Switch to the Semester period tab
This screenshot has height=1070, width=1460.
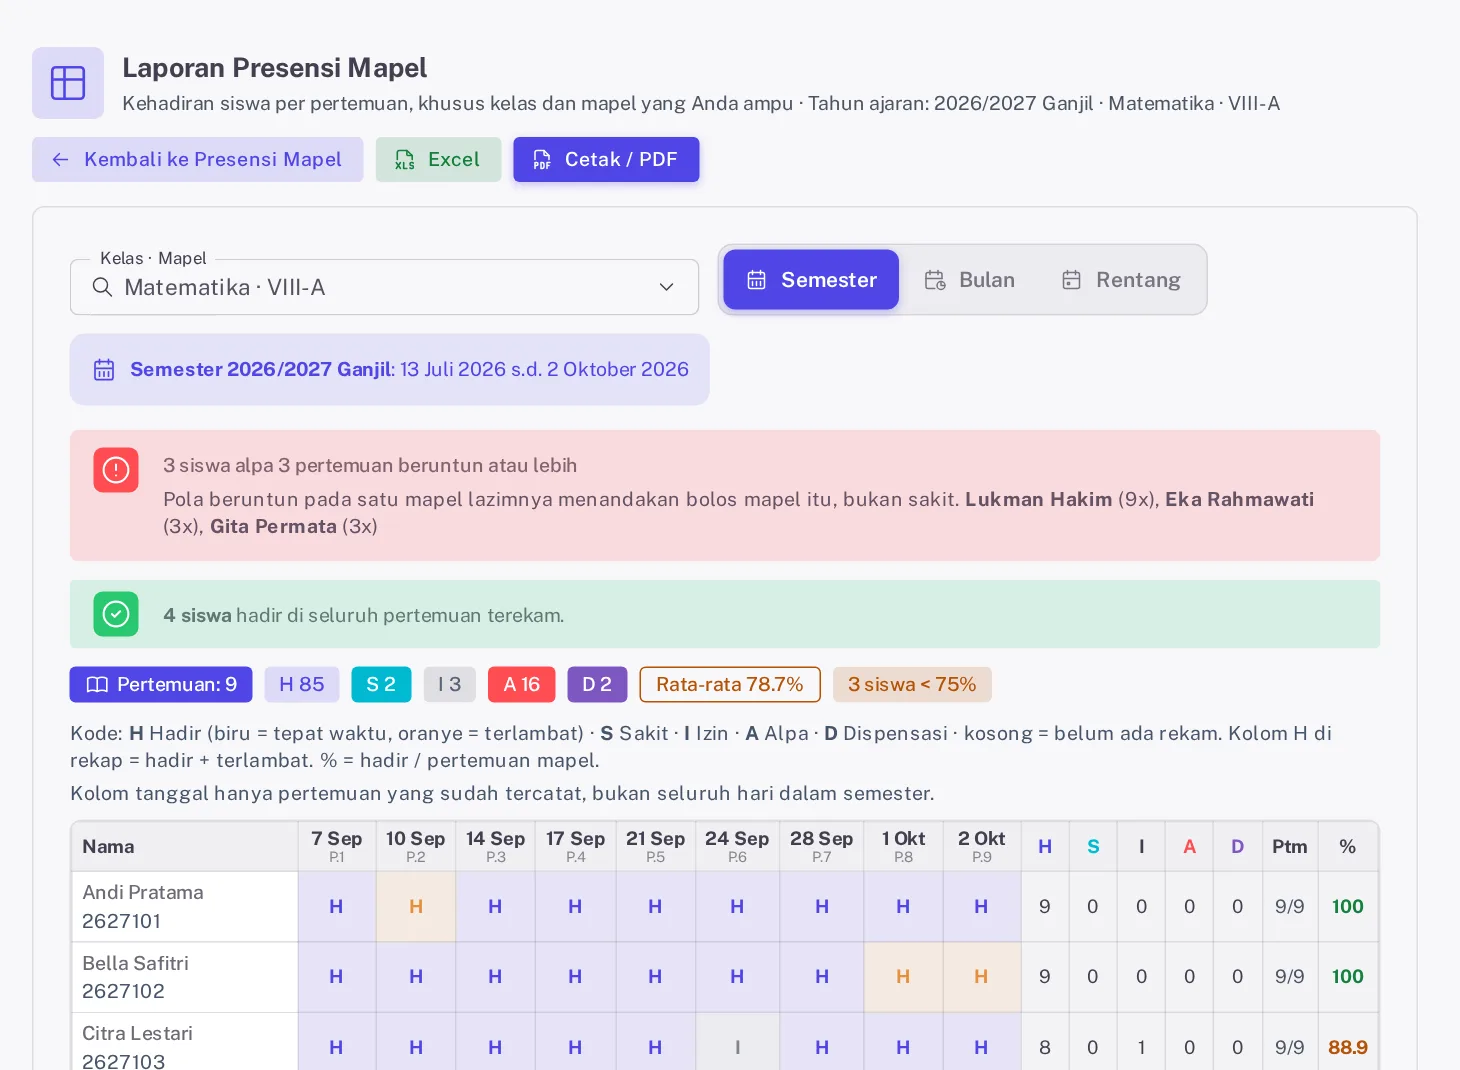point(811,280)
